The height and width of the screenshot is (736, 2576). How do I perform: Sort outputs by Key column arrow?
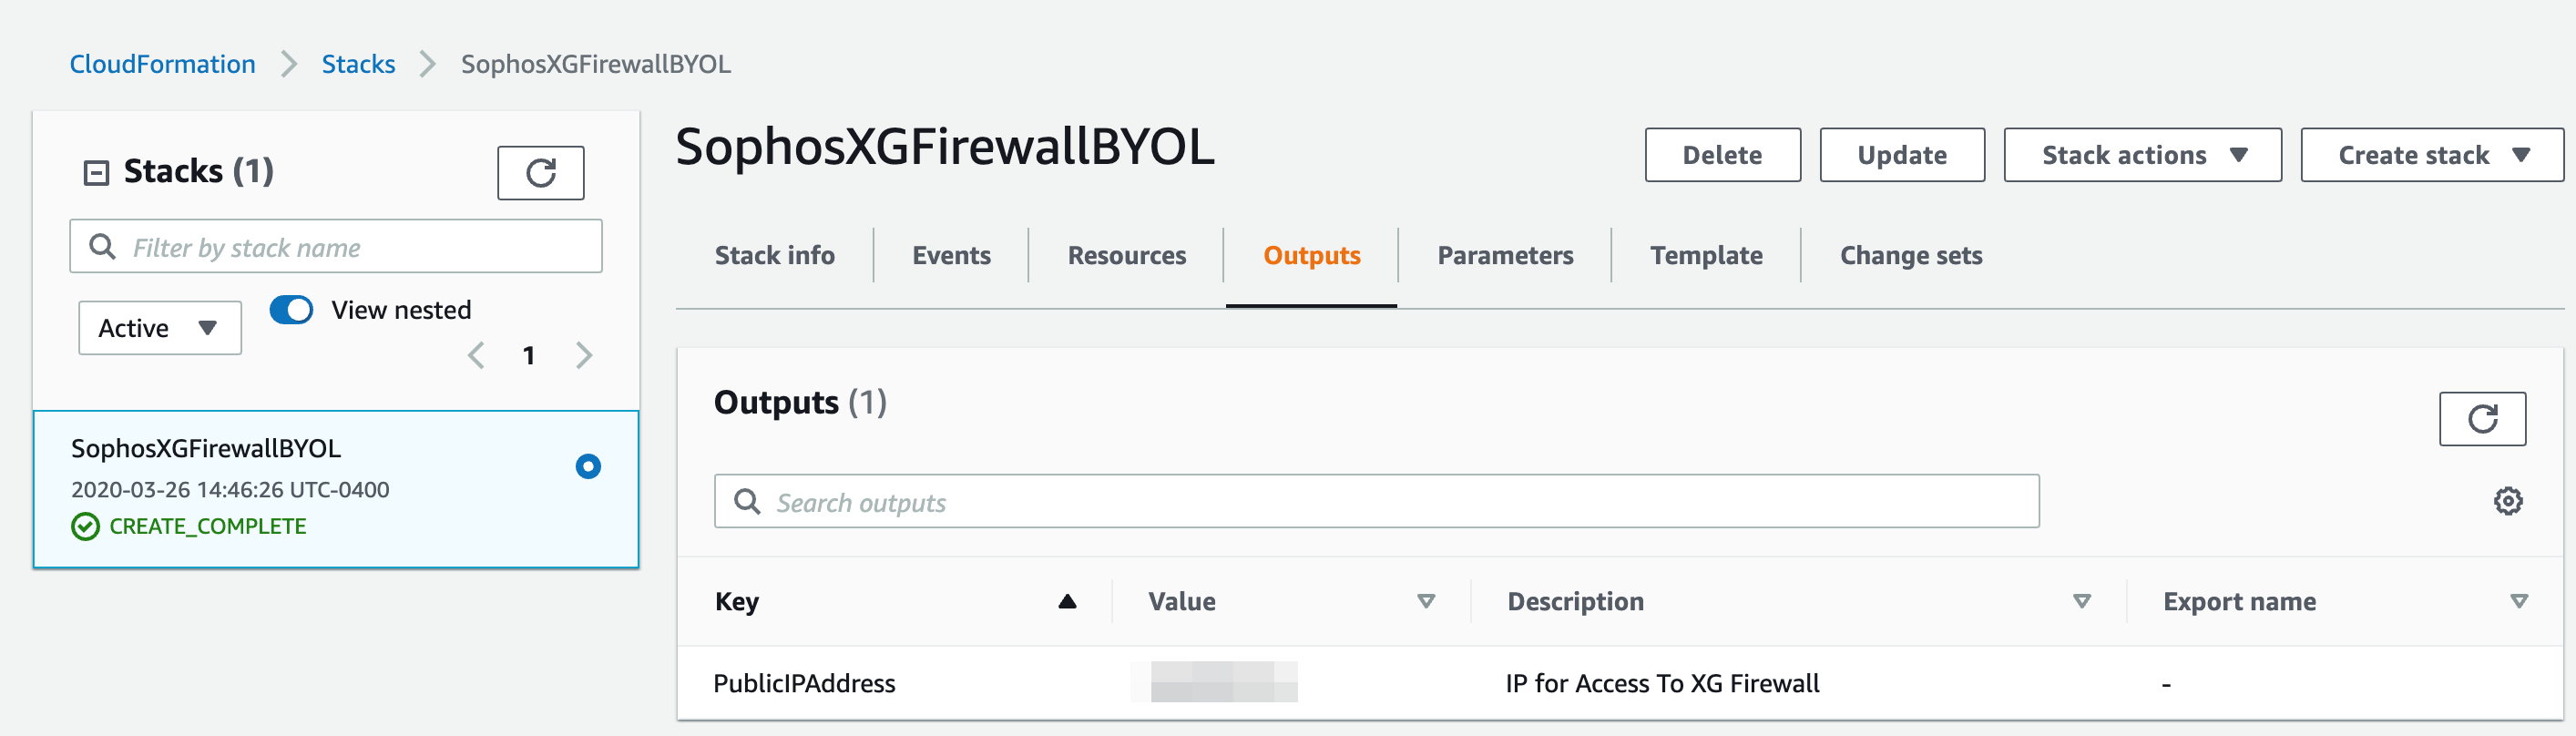point(1067,601)
